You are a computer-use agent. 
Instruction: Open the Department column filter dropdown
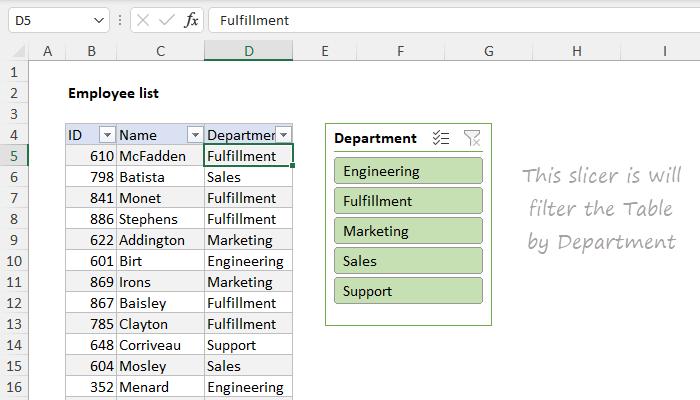click(283, 135)
